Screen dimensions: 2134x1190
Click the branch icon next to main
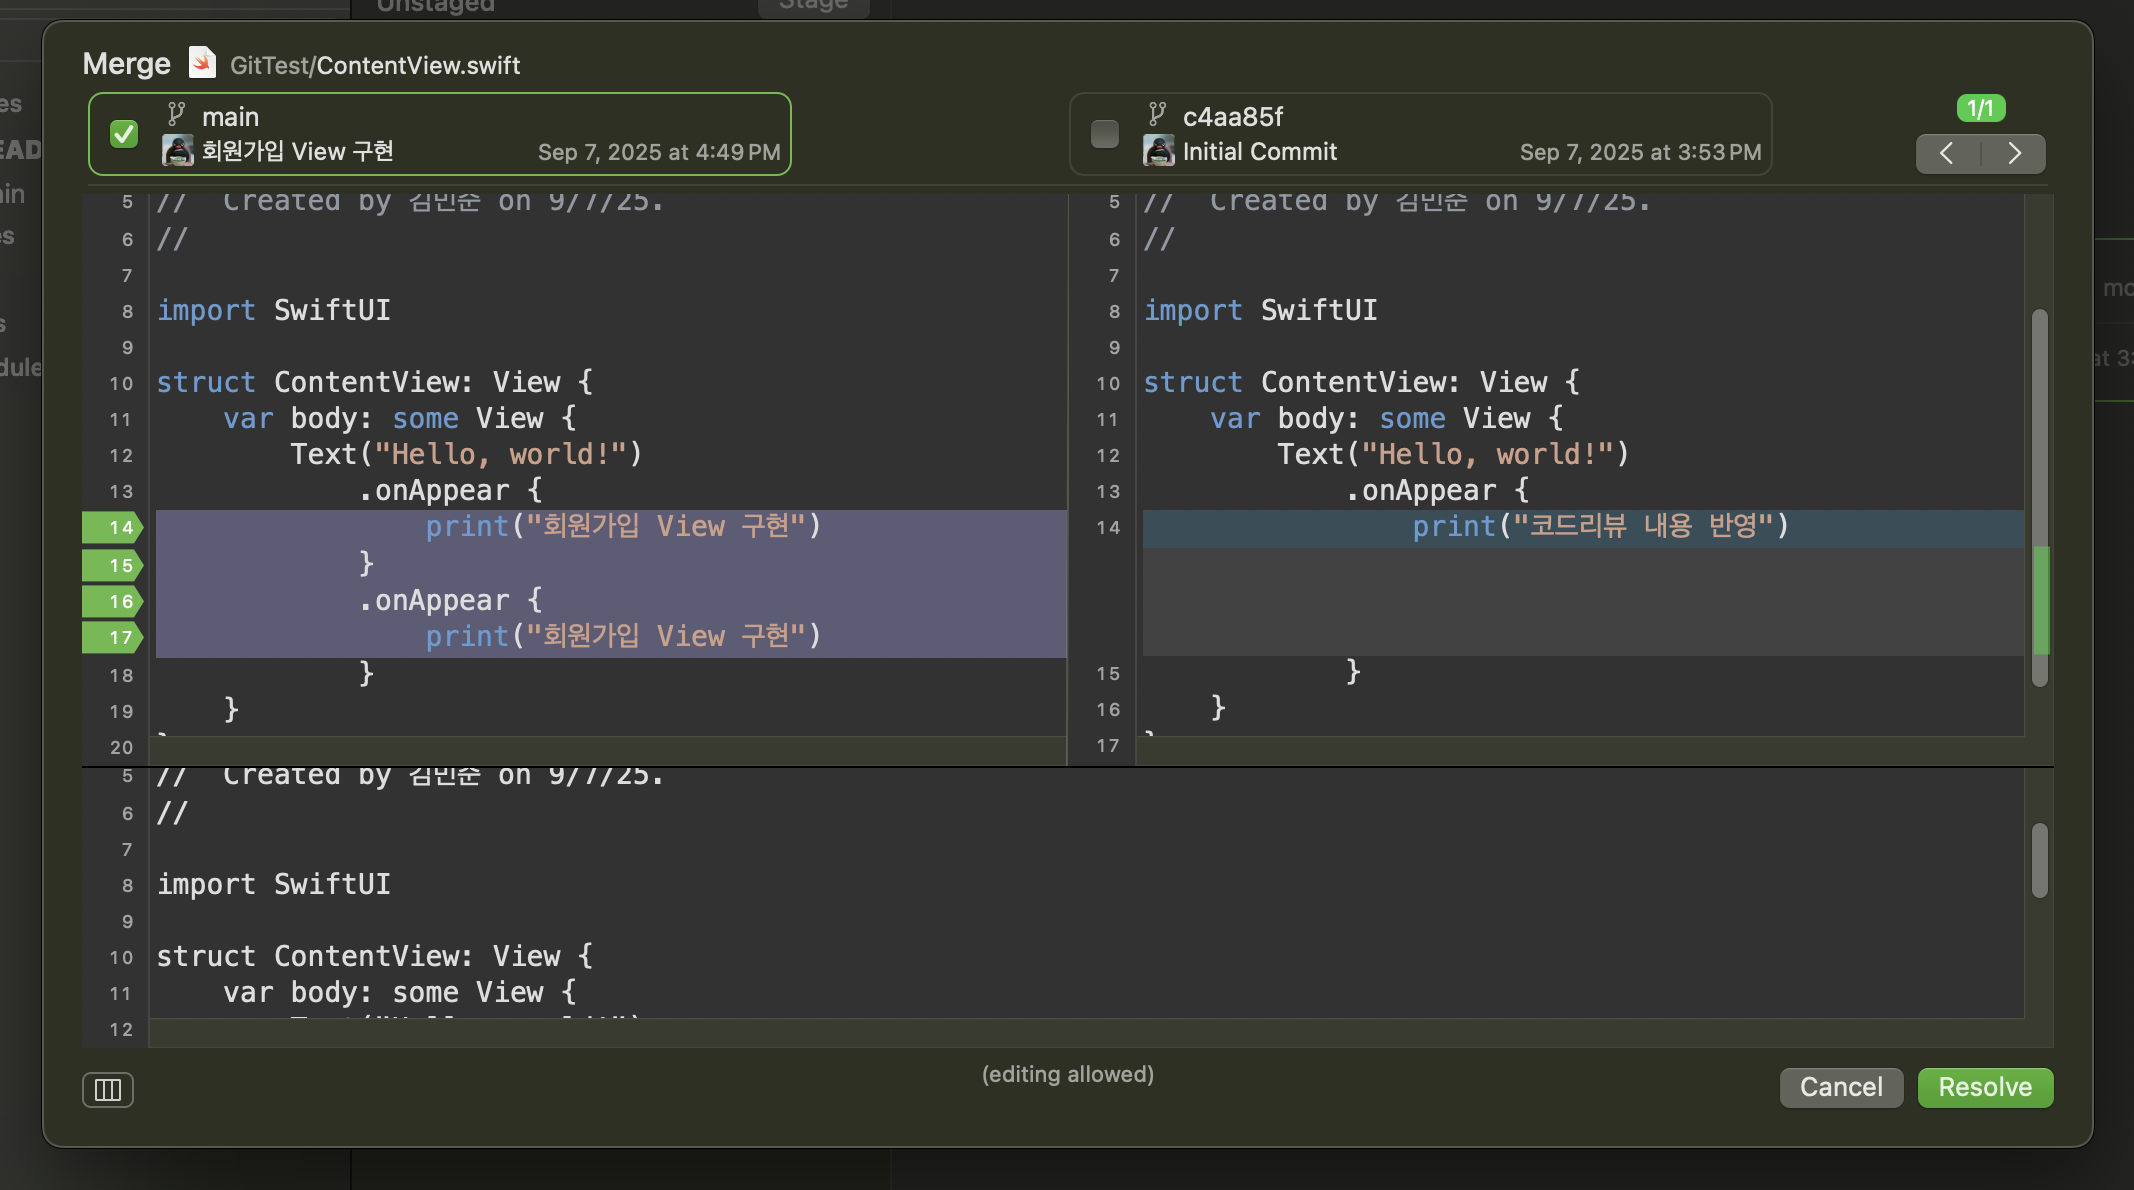point(176,114)
